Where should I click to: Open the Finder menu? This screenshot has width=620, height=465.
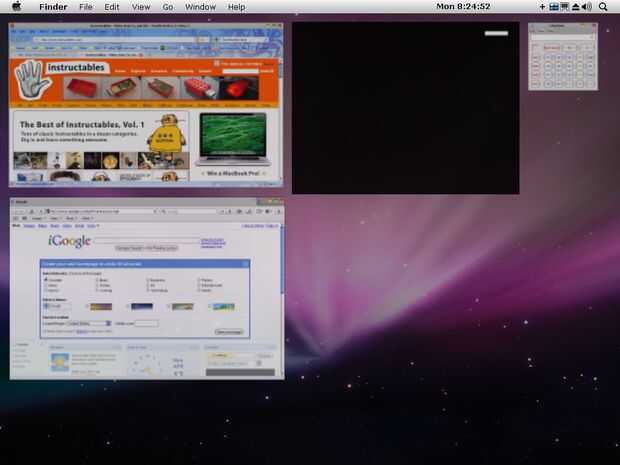pyautogui.click(x=53, y=7)
